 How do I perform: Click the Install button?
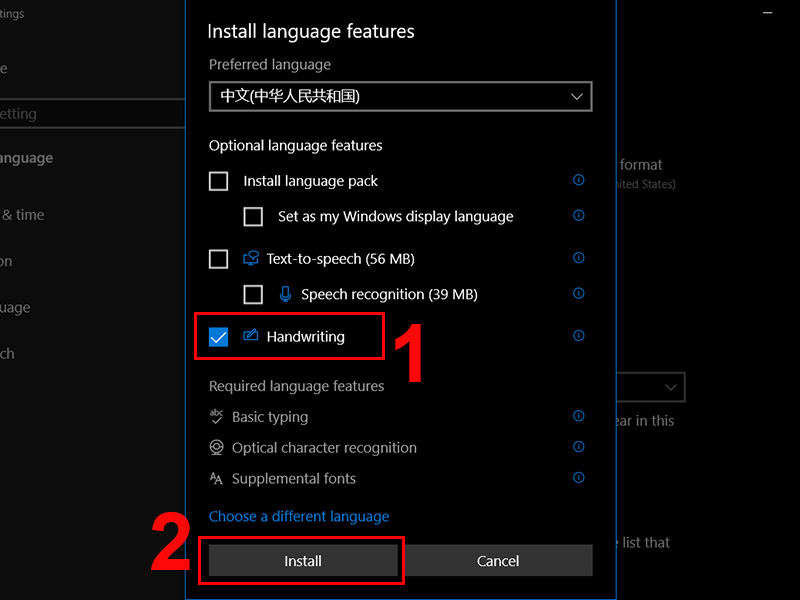click(303, 561)
